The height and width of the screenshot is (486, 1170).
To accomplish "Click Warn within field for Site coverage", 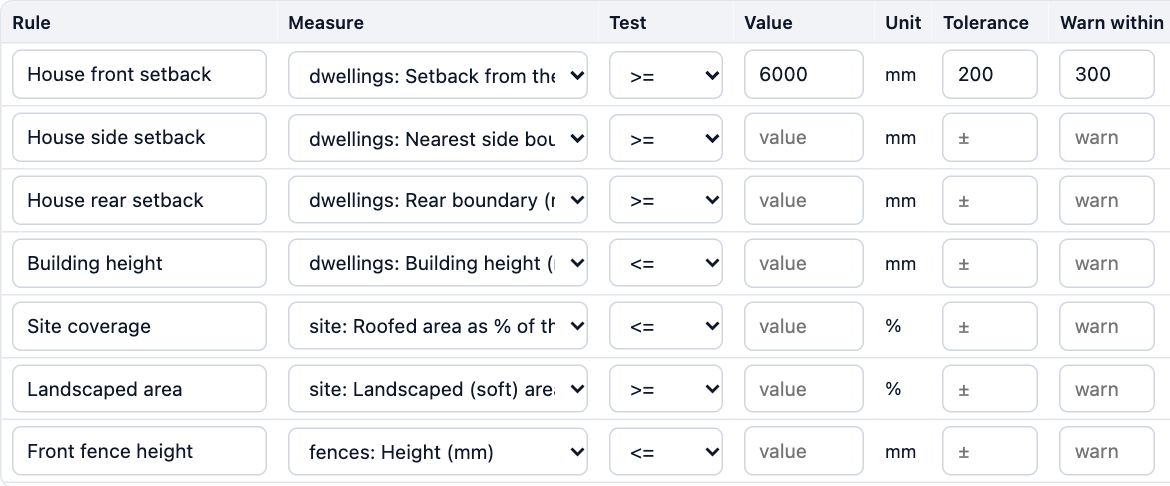I will [1107, 326].
